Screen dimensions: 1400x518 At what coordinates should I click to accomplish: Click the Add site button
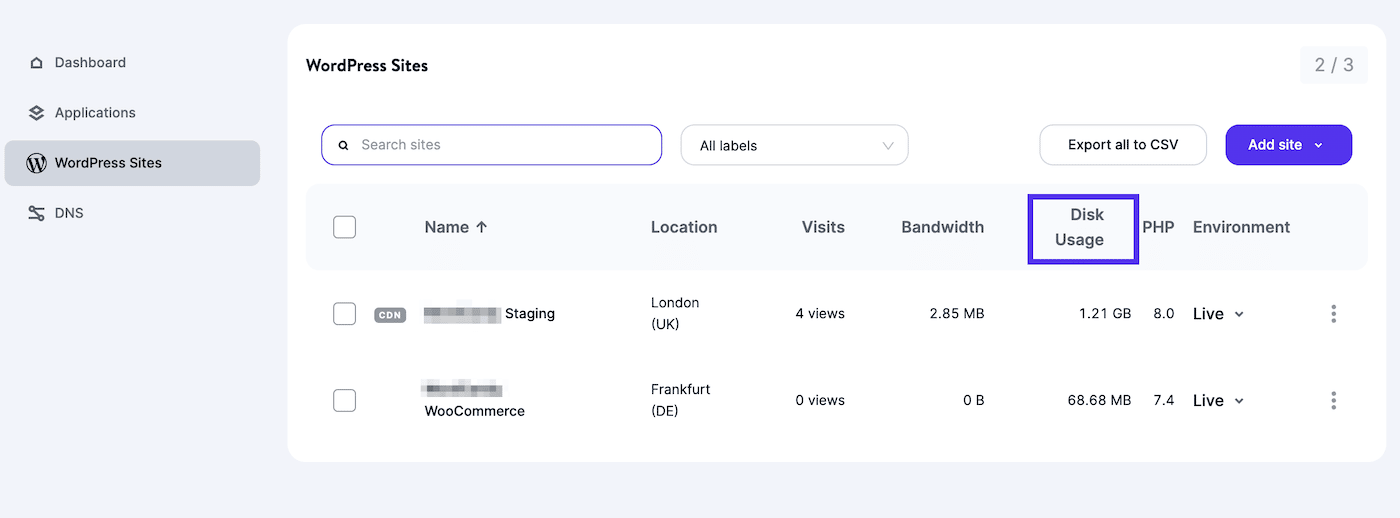coord(1288,145)
